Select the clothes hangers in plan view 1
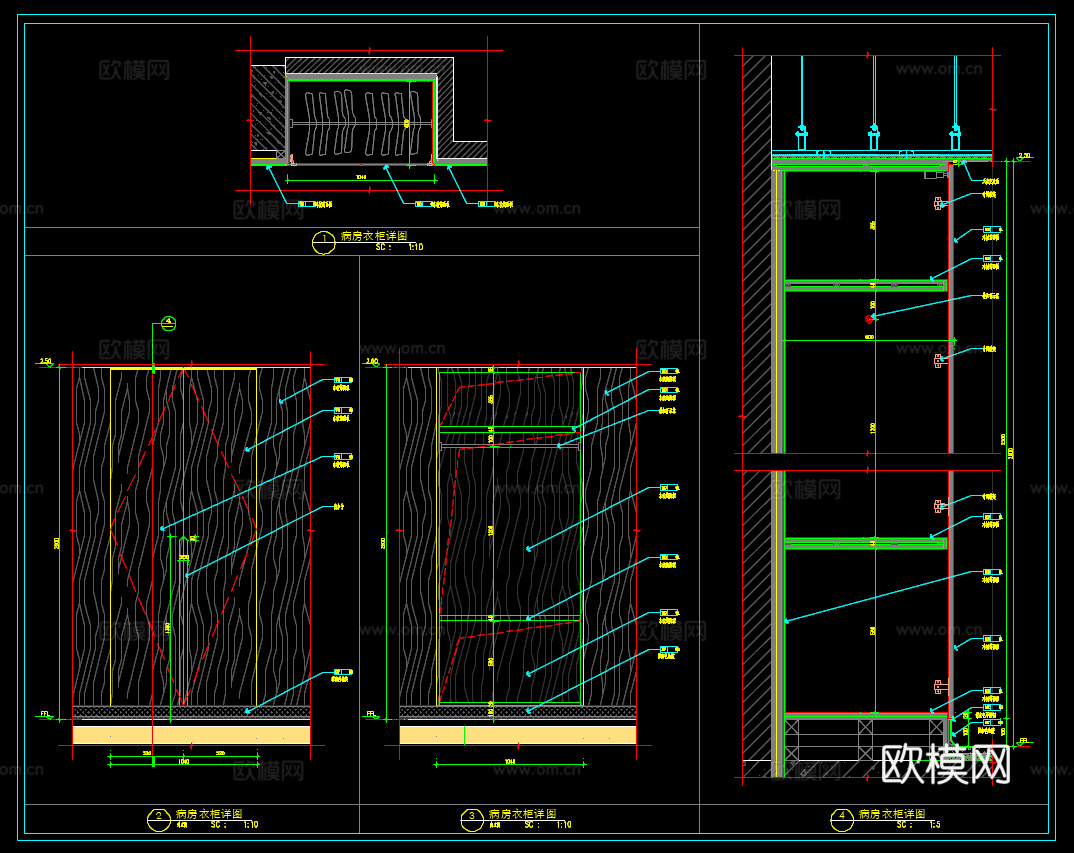This screenshot has width=1074, height=853. [x=361, y=123]
